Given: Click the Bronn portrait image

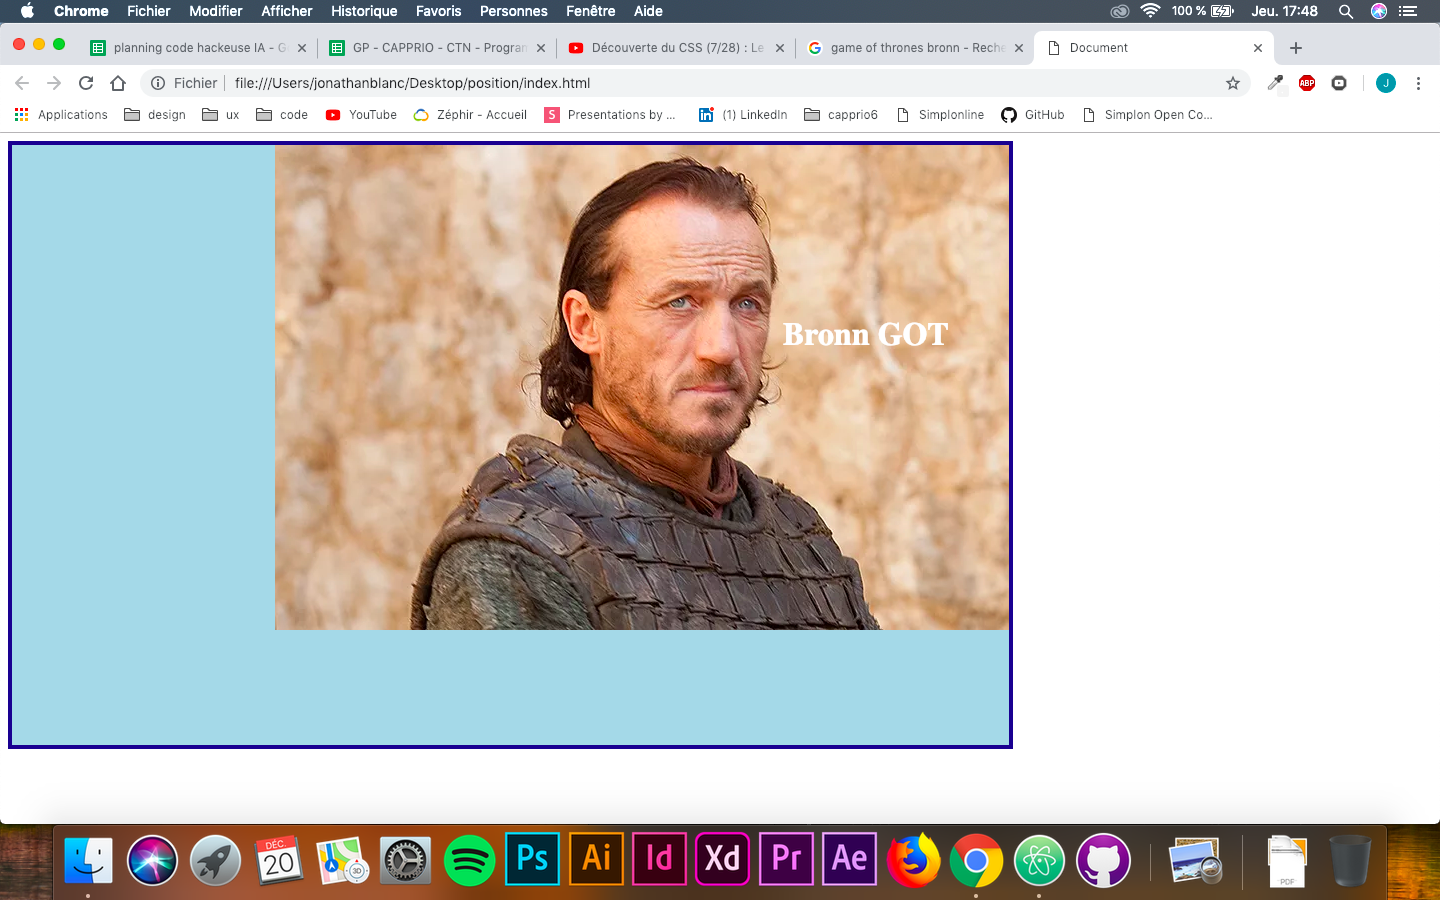Looking at the screenshot, I should [642, 388].
